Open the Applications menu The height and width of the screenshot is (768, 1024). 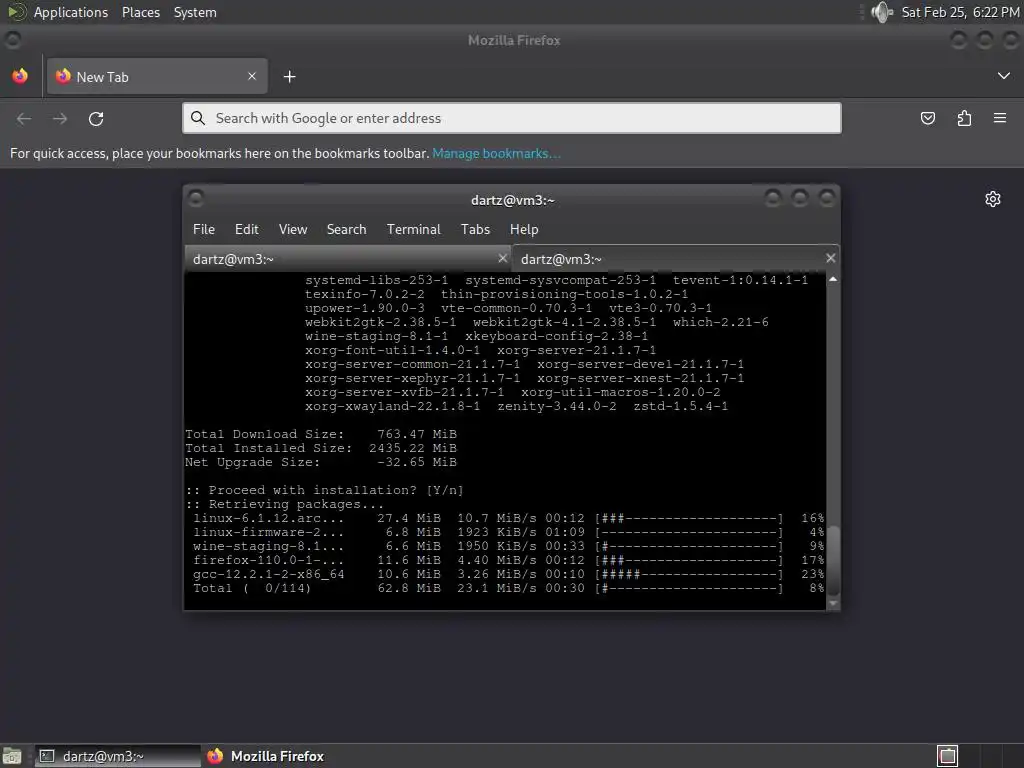pyautogui.click(x=71, y=12)
